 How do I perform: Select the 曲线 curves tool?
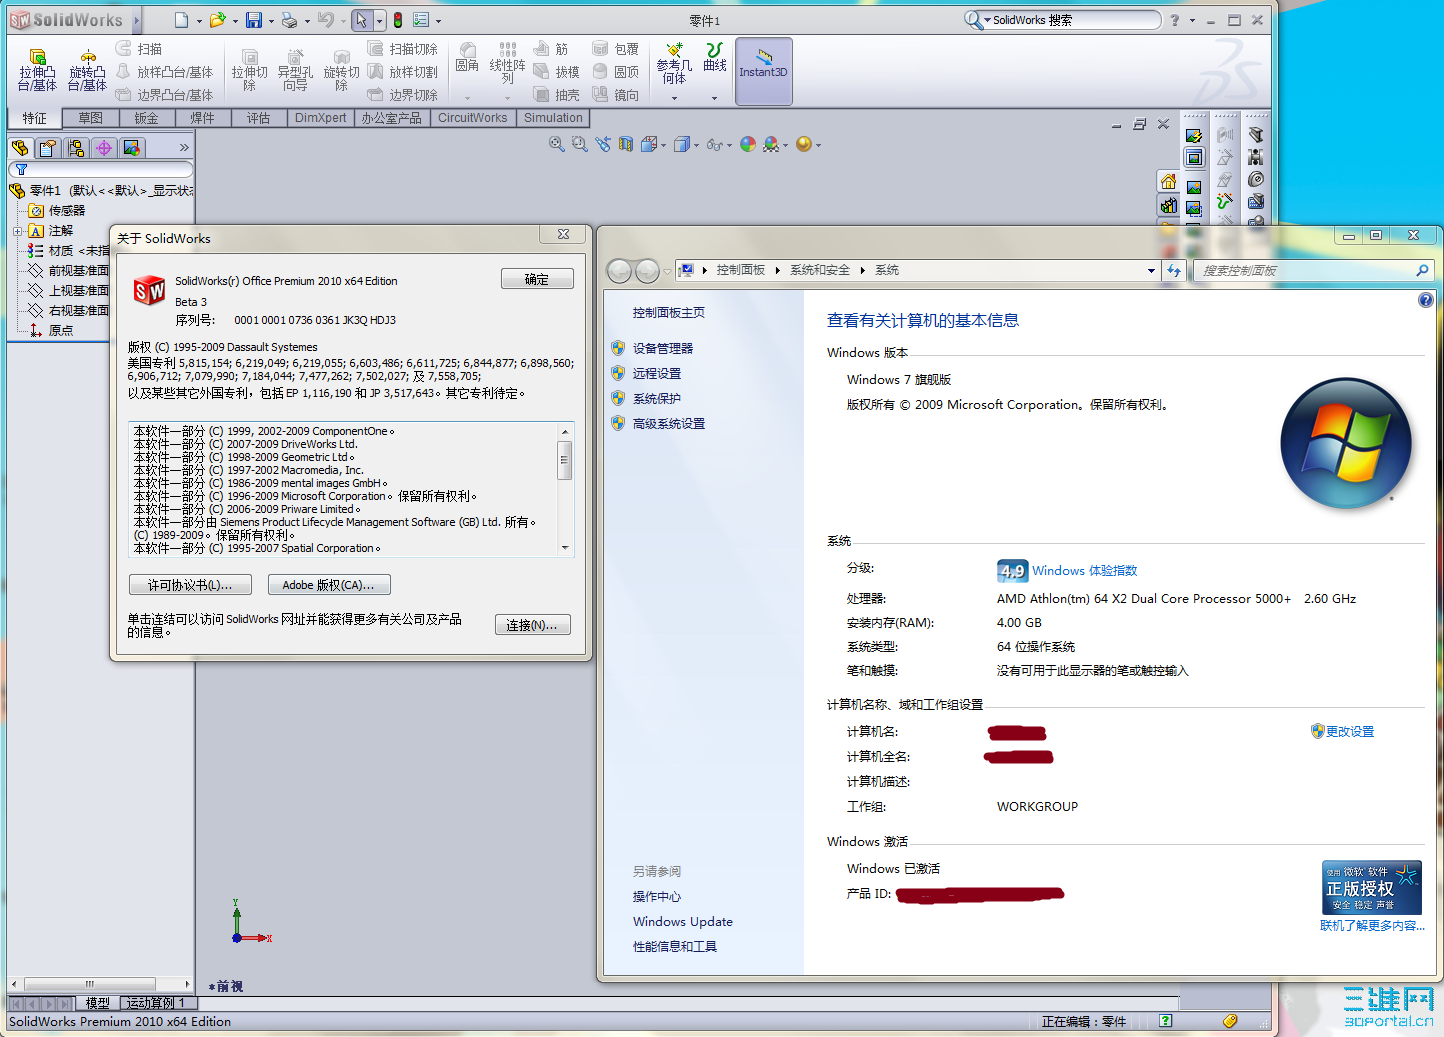(715, 57)
